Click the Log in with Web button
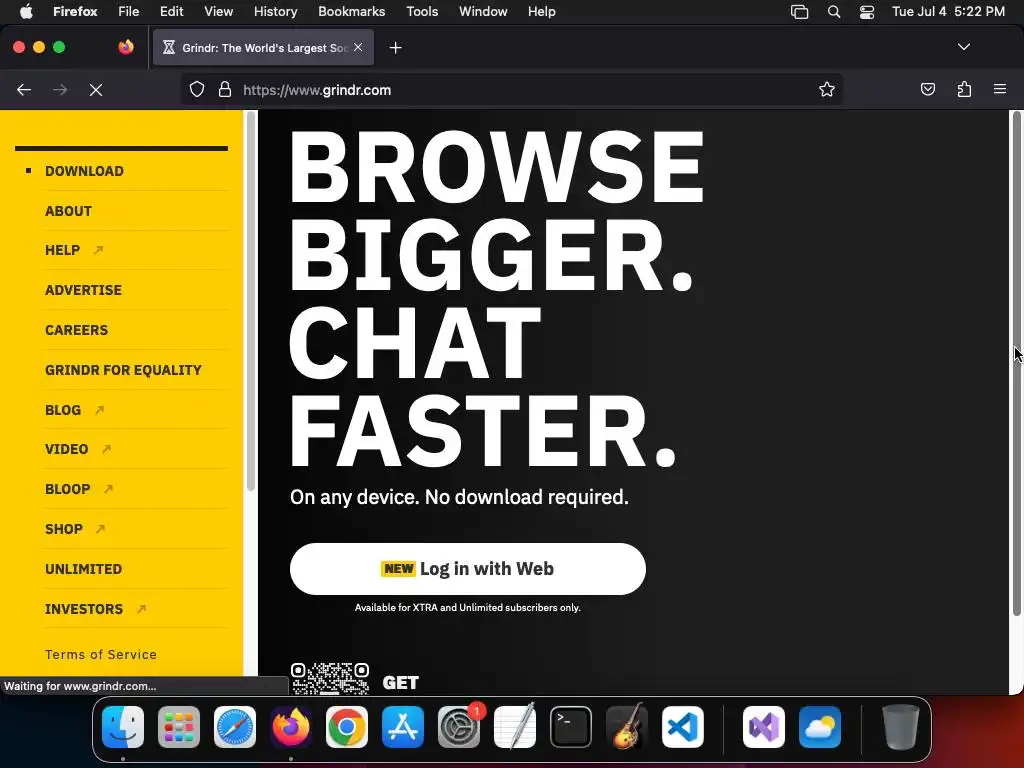This screenshot has width=1024, height=768. point(468,569)
